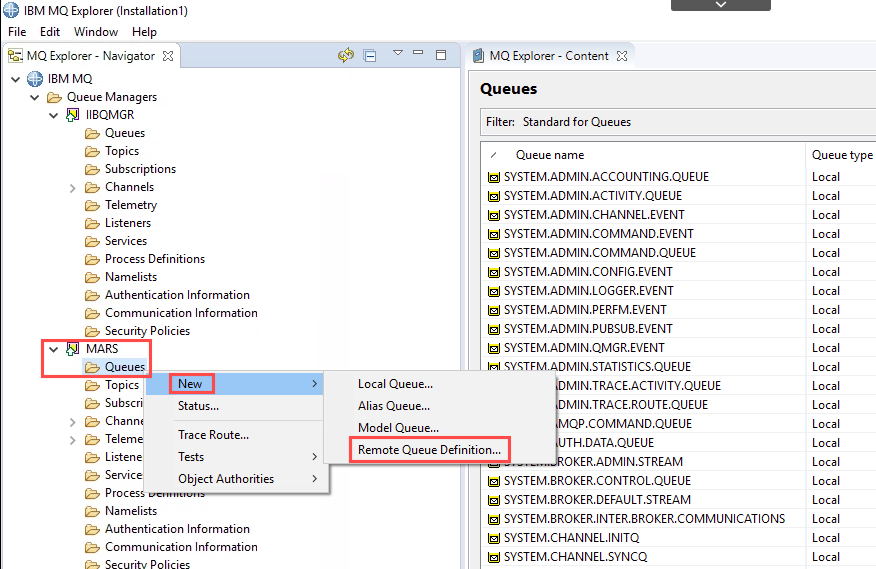Click the SYSTEM.ADMIN.PERFM.EVENT queue icon
This screenshot has height=569, width=876.
click(x=493, y=311)
